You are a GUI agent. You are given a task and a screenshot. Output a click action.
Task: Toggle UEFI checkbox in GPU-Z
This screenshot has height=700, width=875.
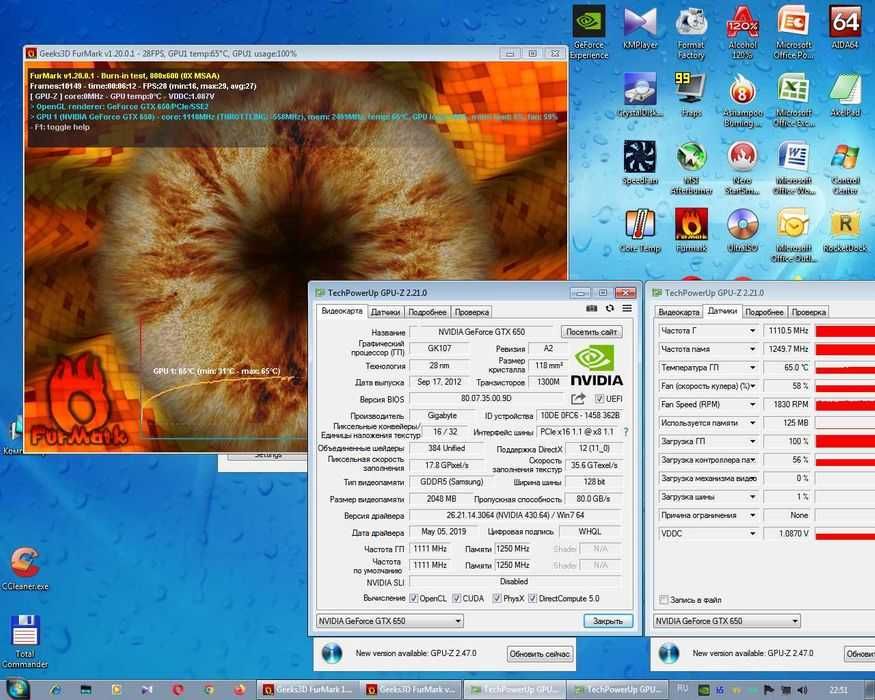[x=599, y=399]
